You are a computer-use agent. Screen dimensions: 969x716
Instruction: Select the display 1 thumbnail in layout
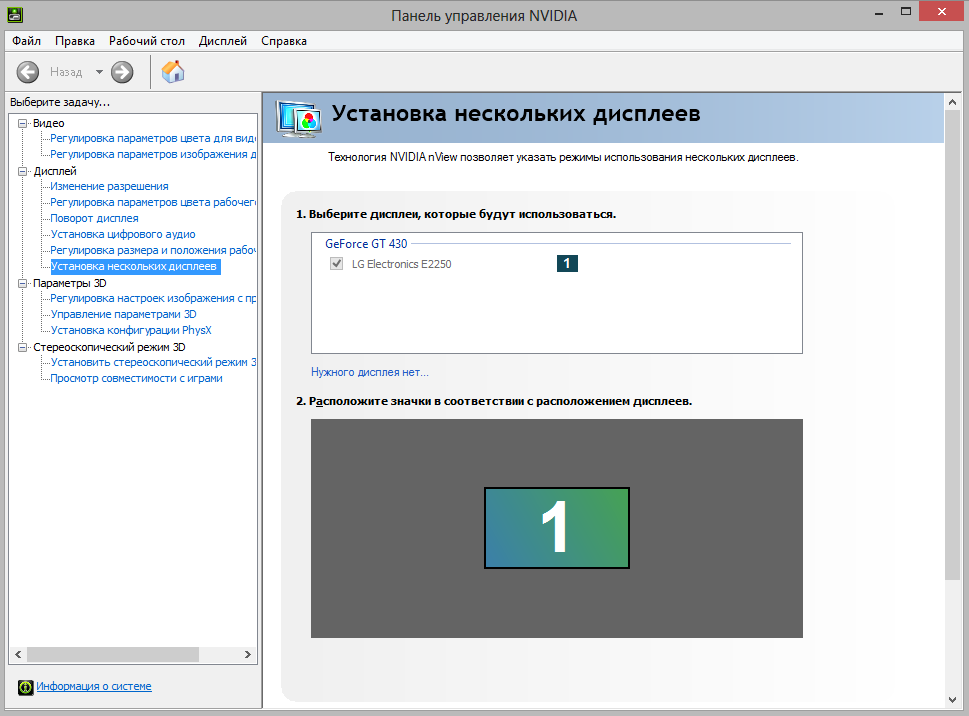pyautogui.click(x=557, y=528)
